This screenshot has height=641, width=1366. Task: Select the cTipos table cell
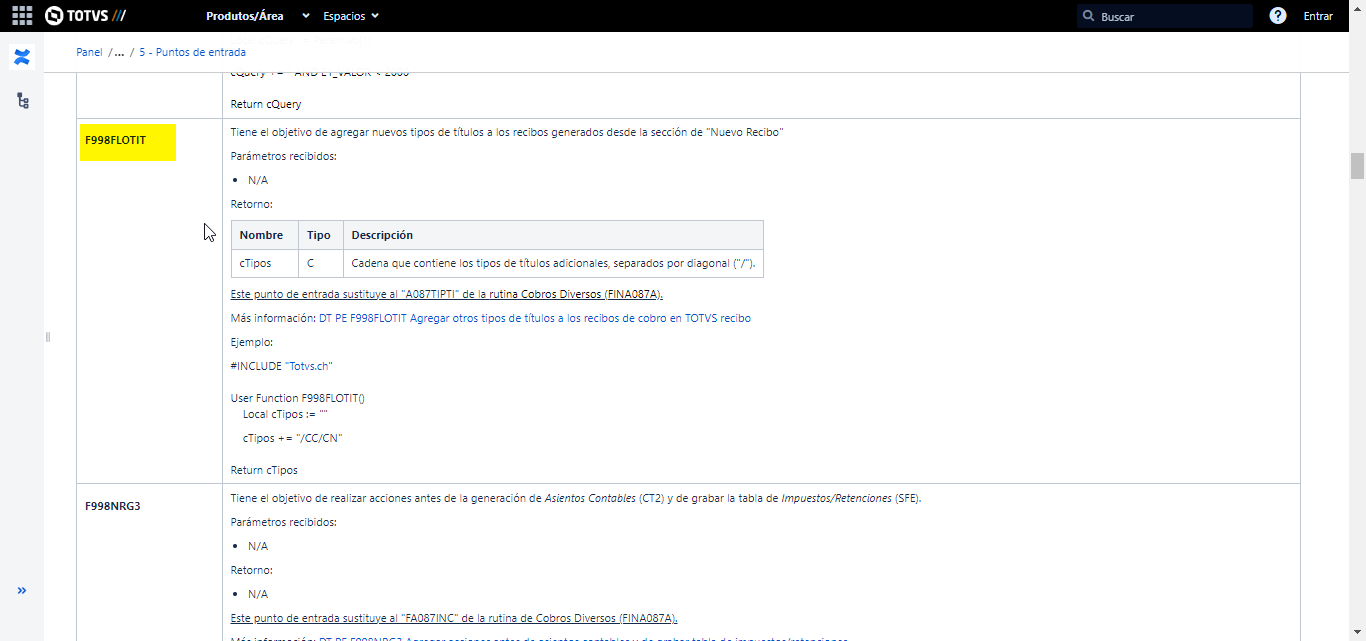[264, 264]
